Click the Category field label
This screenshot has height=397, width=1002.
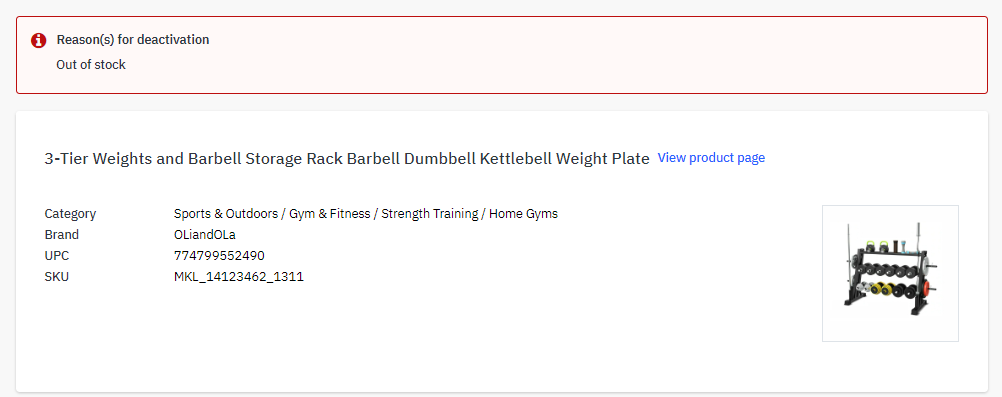(x=70, y=214)
